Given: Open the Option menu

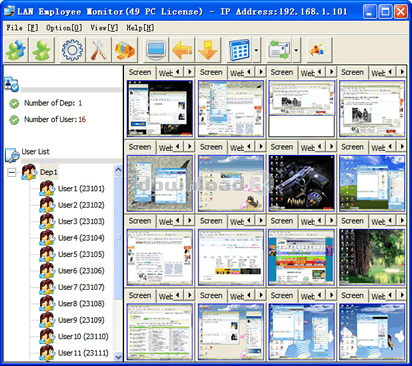Looking at the screenshot, I should coord(64,28).
